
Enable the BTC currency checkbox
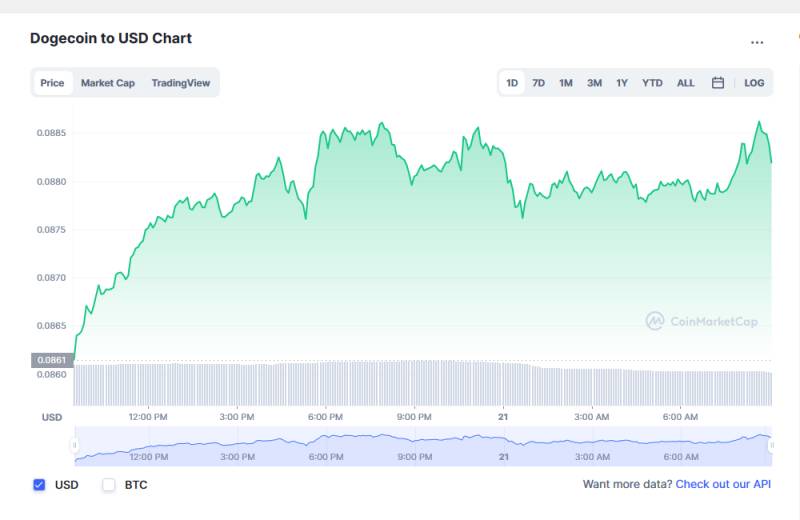pos(109,485)
